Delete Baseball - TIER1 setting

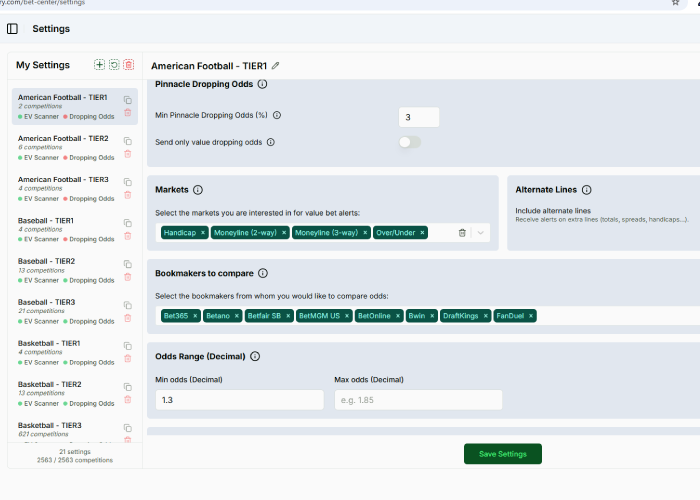[128, 236]
